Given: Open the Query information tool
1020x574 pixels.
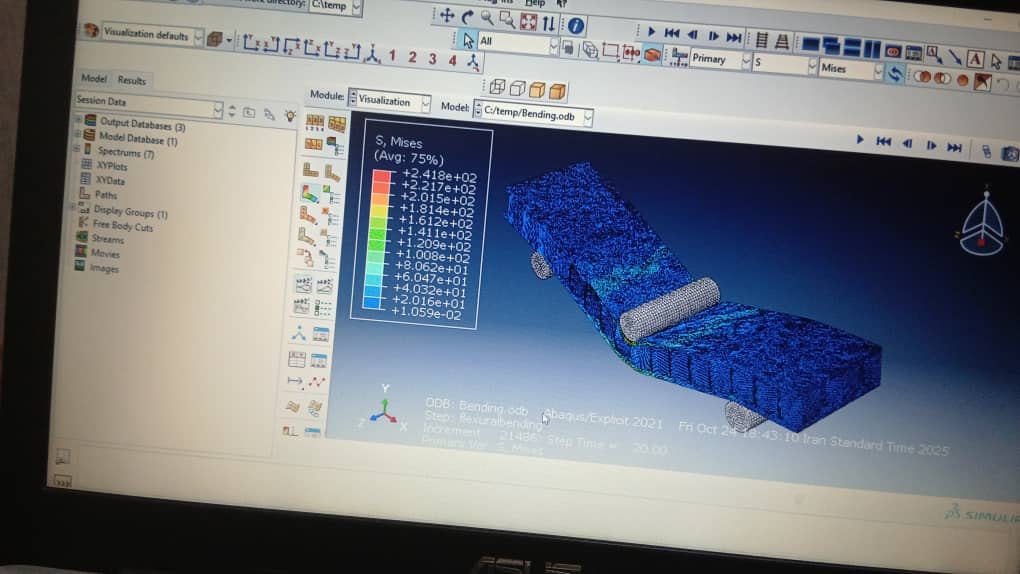Looking at the screenshot, I should (576, 24).
